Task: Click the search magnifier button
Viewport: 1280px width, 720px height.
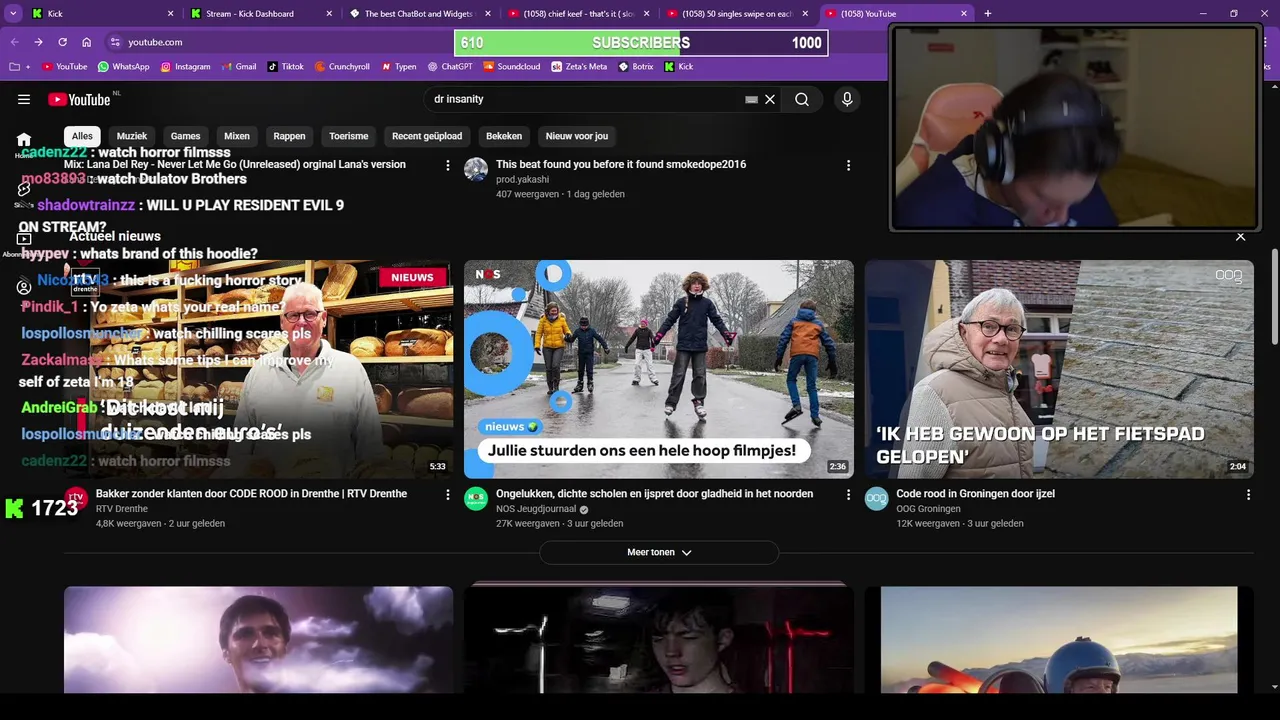Action: pyautogui.click(x=802, y=99)
